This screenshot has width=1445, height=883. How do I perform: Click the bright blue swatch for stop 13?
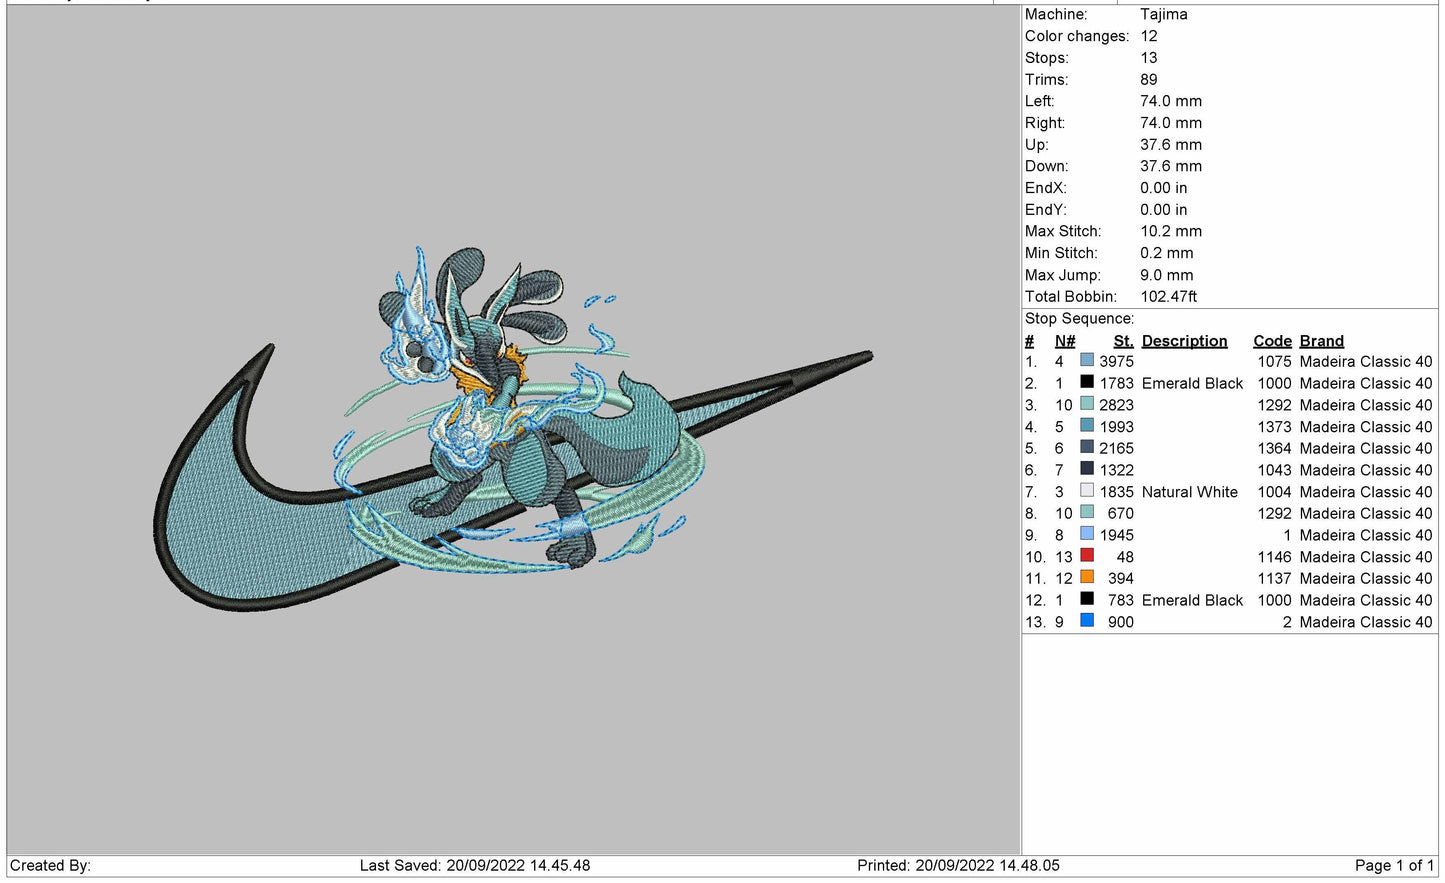1086,621
